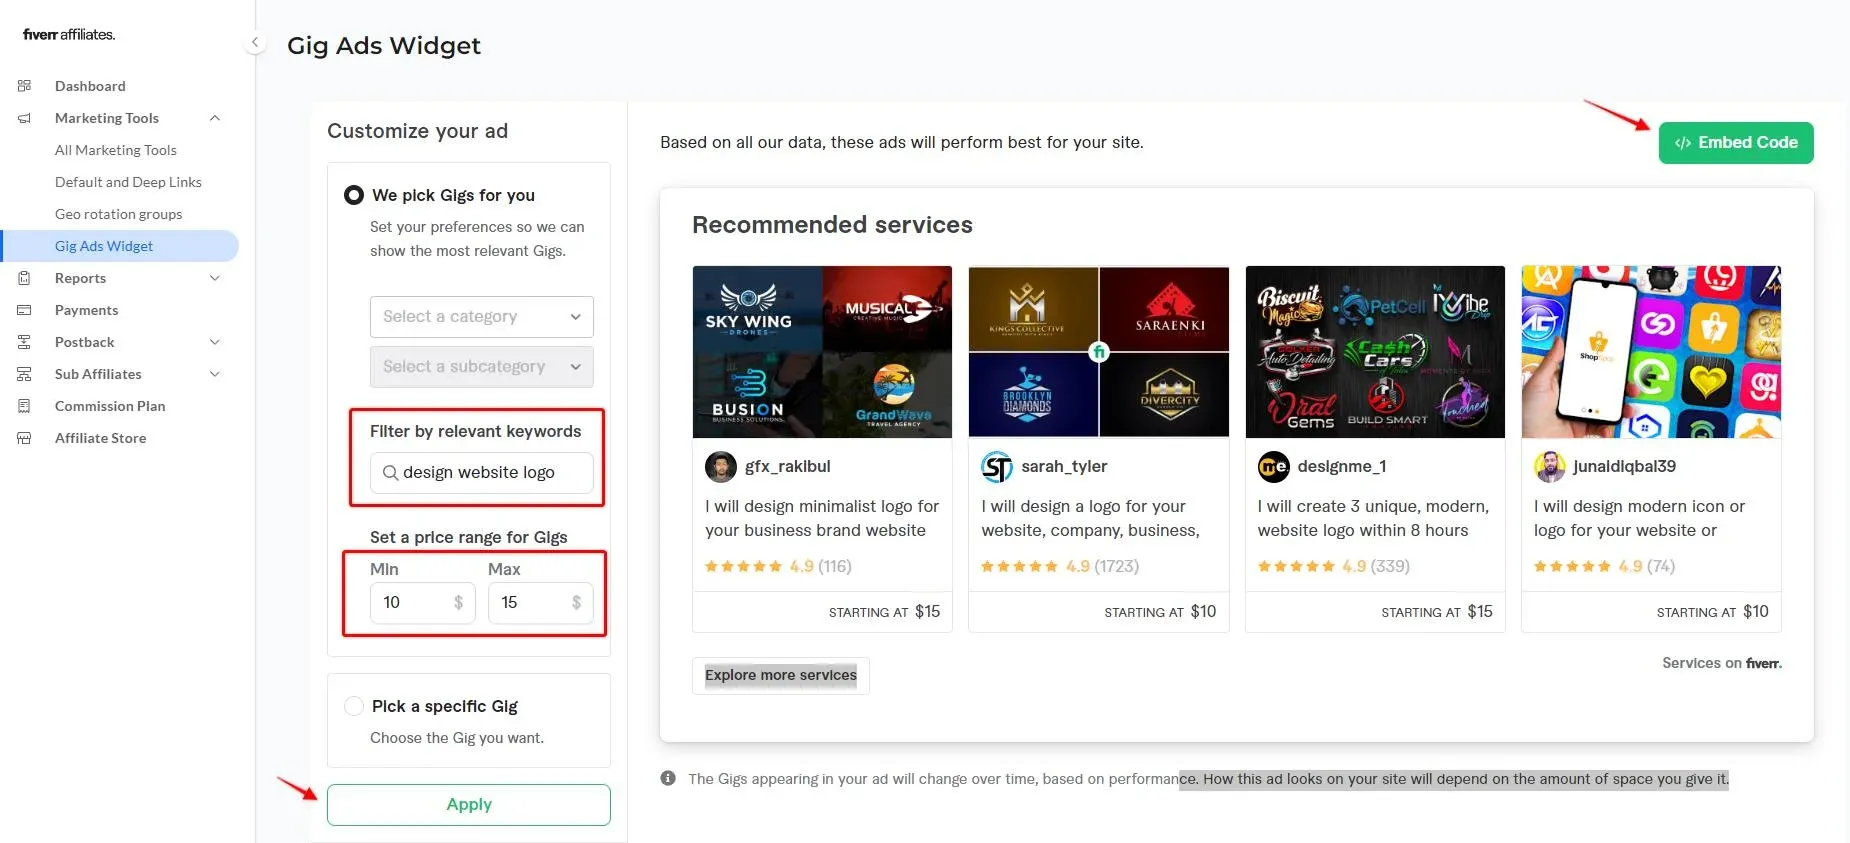This screenshot has height=843, width=1850.
Task: Click the gfx_rakibul username
Action: click(x=787, y=466)
